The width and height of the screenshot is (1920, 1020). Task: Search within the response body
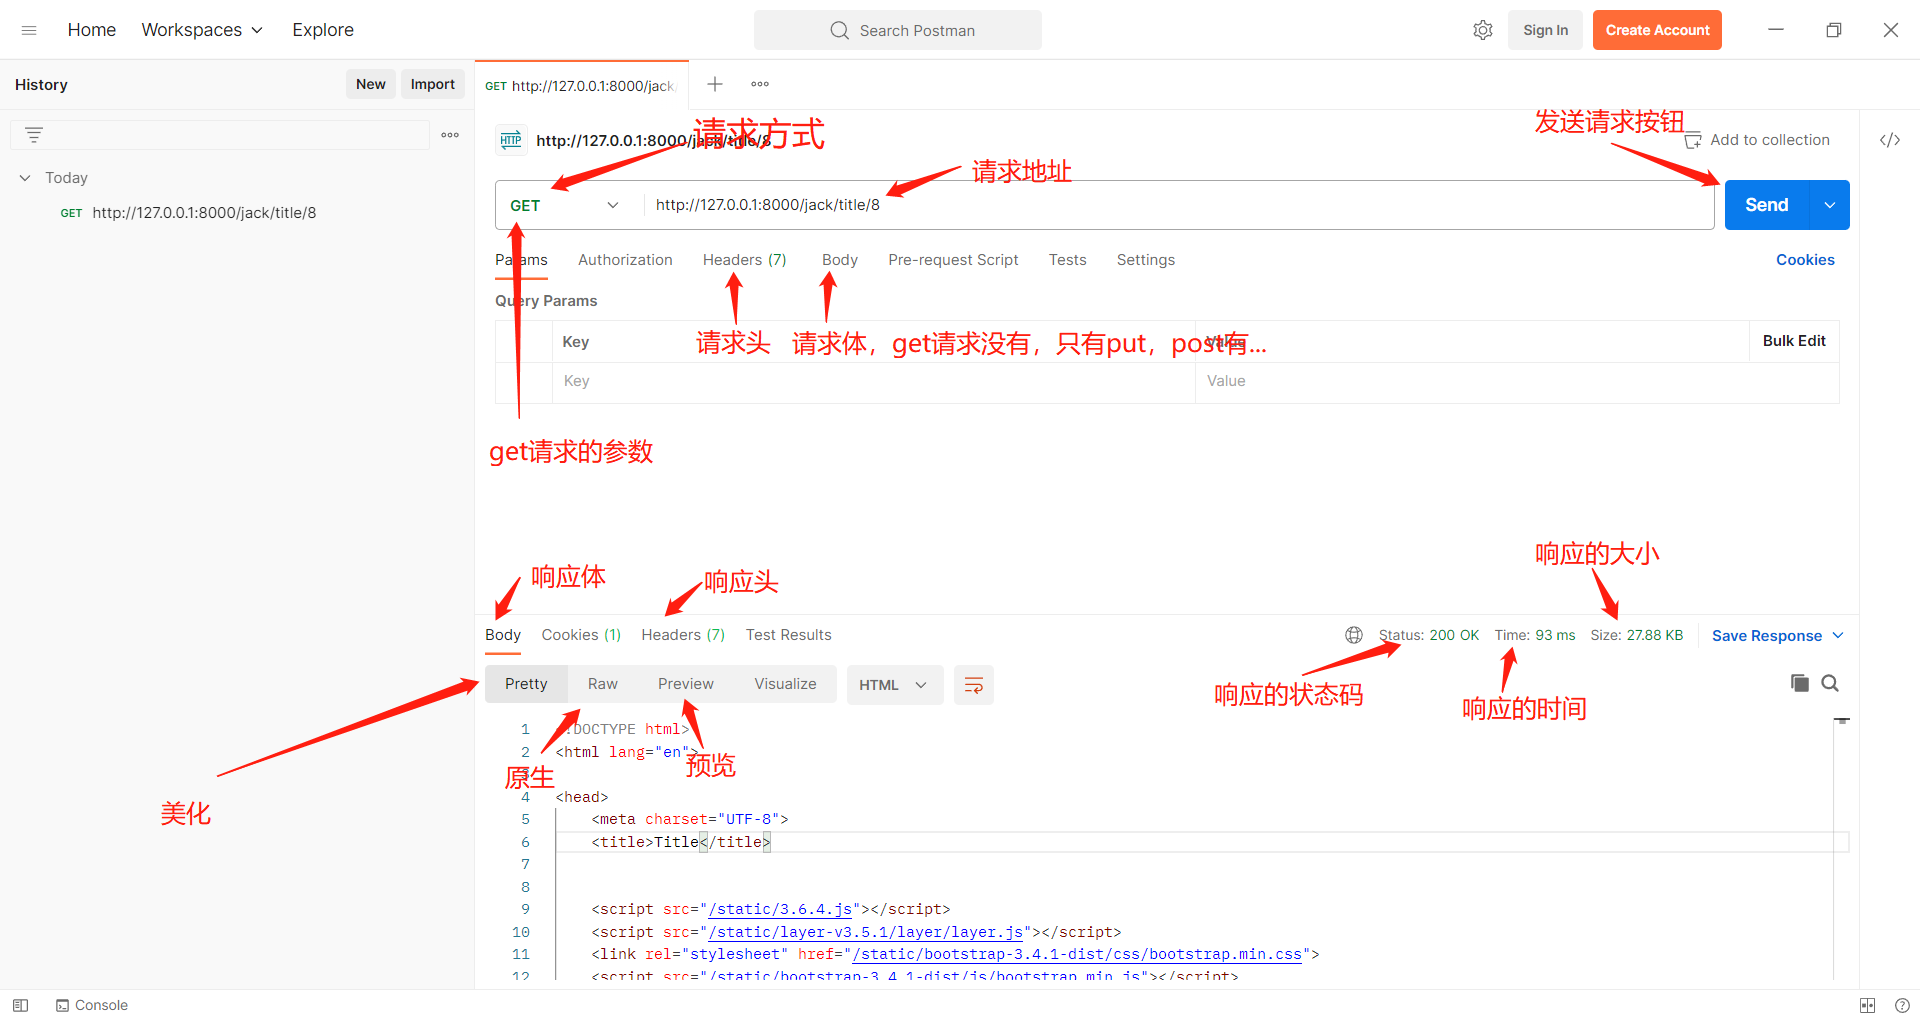(1830, 683)
